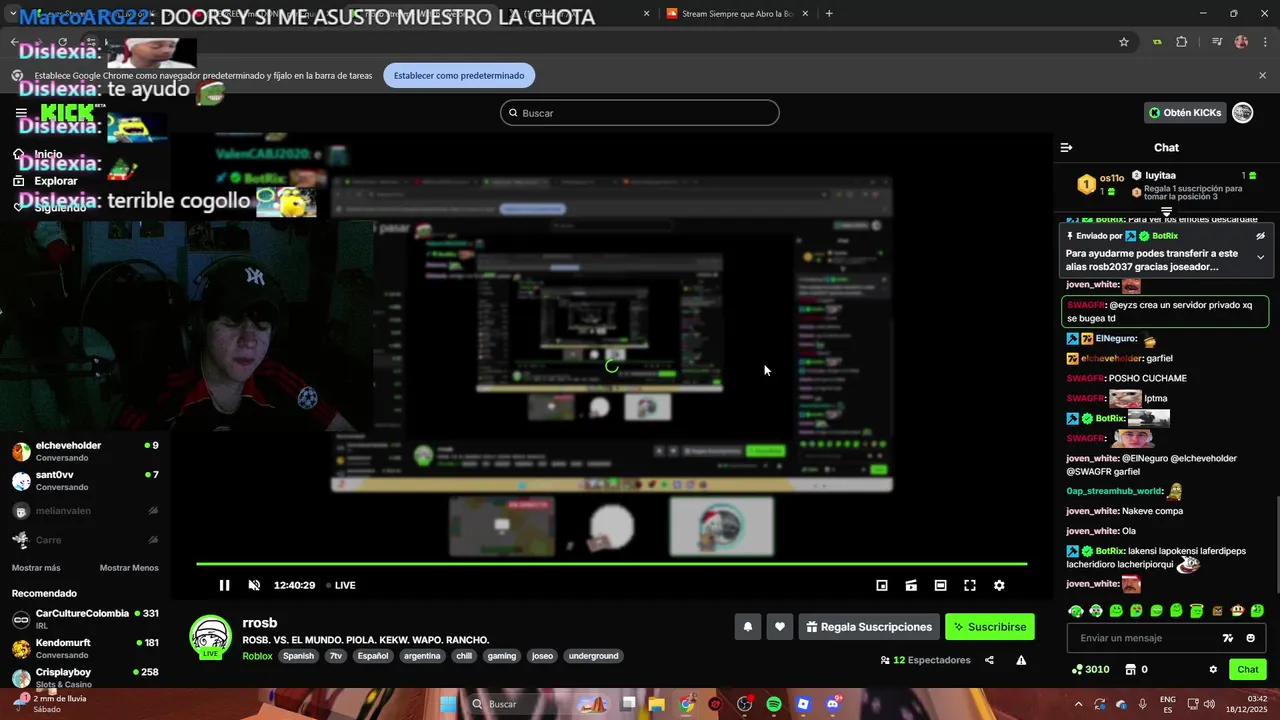Toggle notifications bell for rrosb
The image size is (1280, 720).
[747, 627]
